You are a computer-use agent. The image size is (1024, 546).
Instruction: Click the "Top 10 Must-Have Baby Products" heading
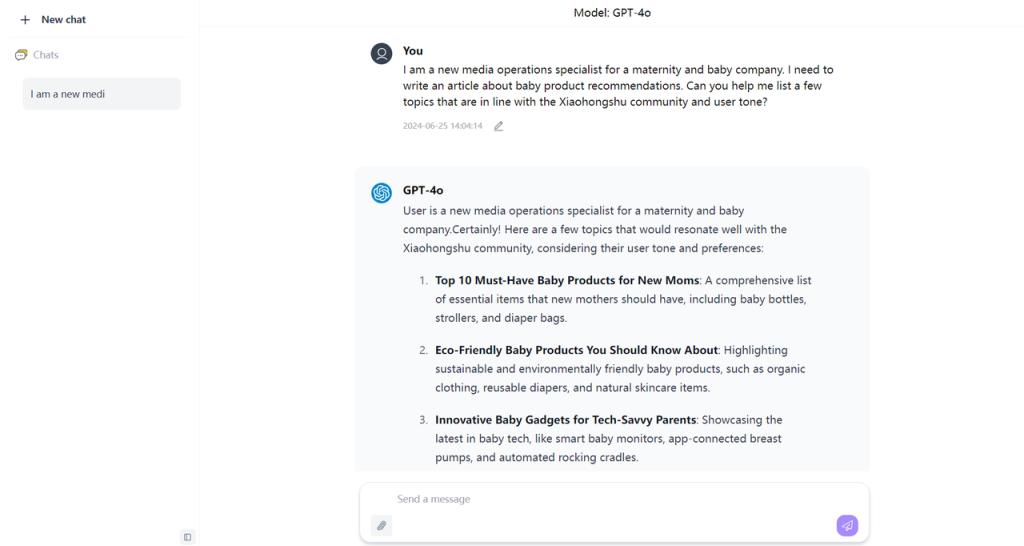coord(567,281)
